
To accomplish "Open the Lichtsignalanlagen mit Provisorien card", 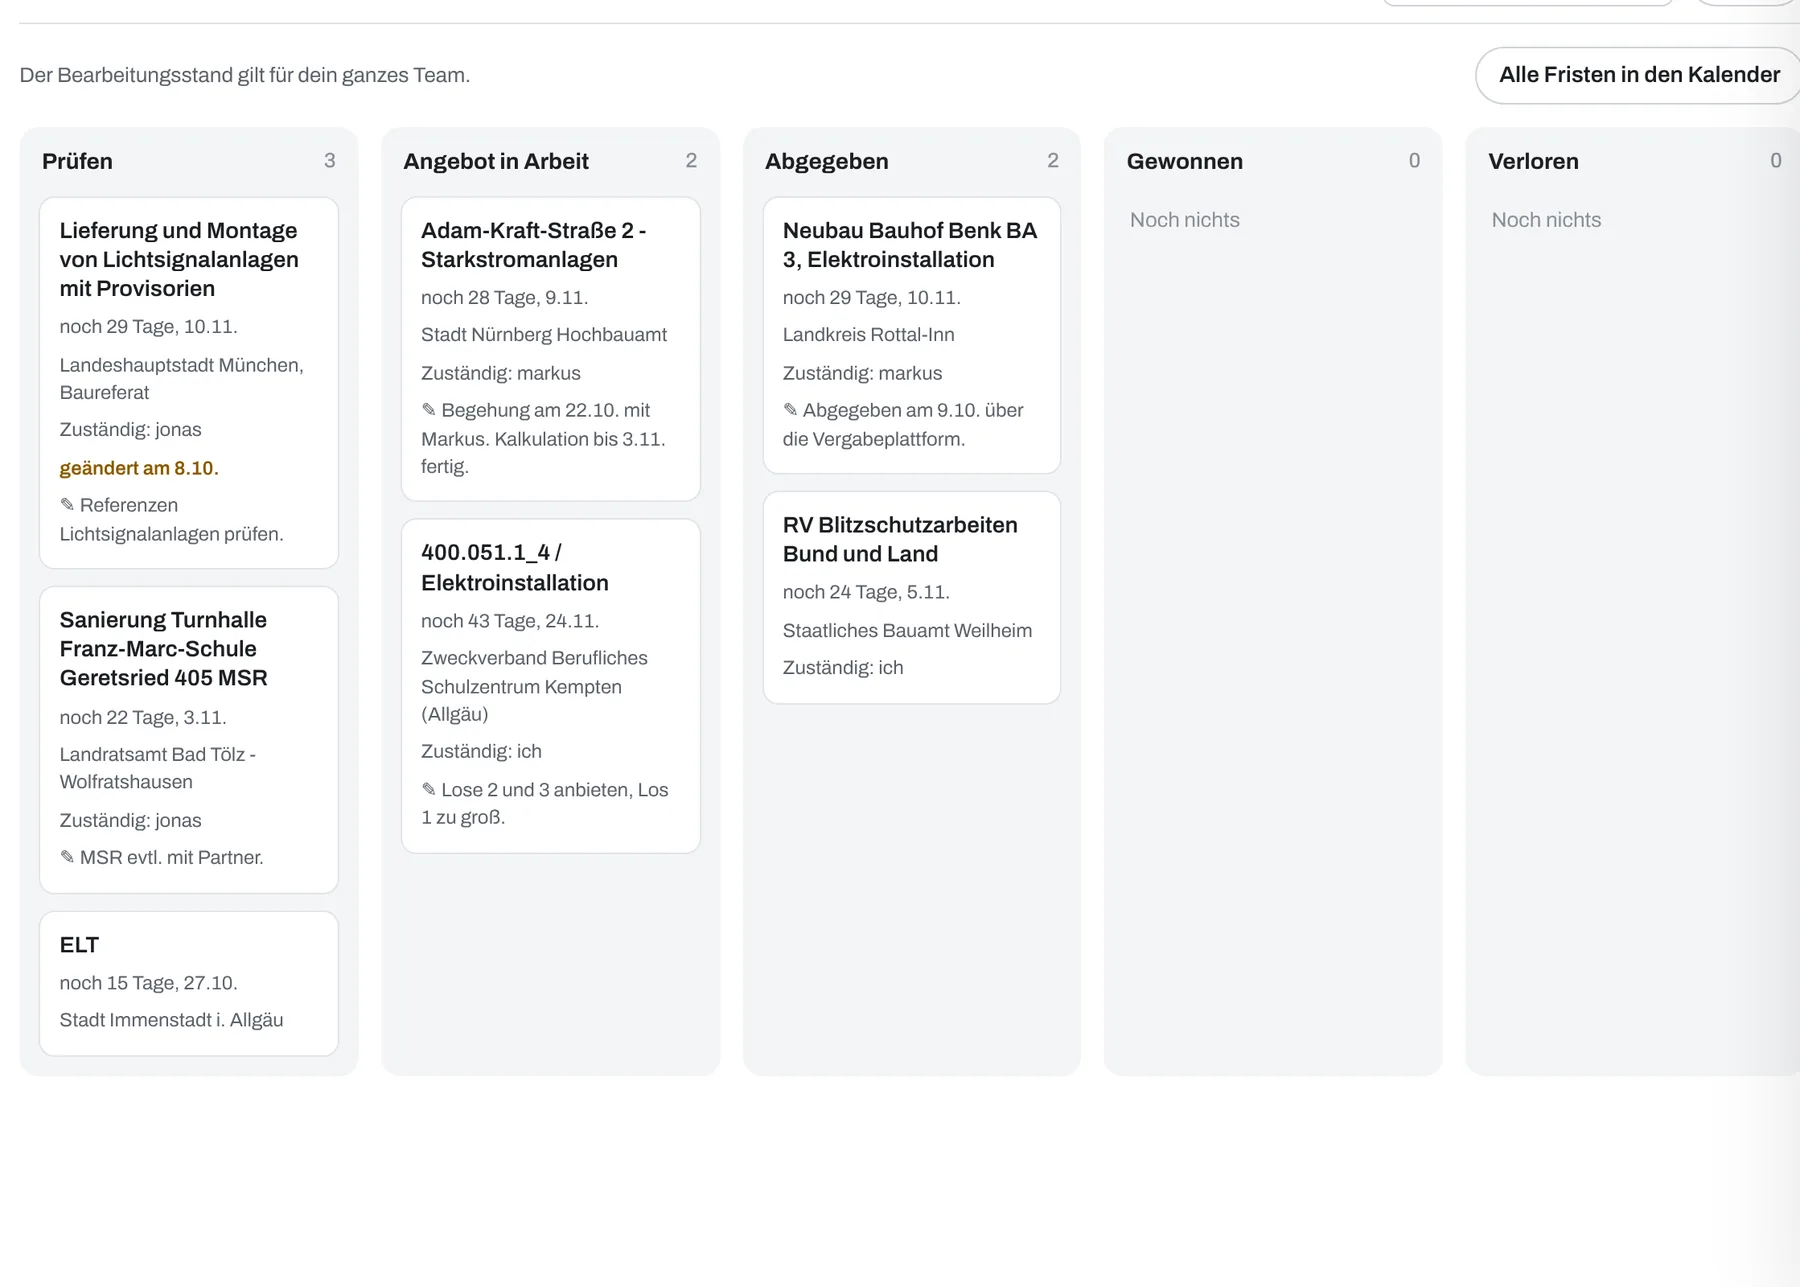I will [189, 383].
